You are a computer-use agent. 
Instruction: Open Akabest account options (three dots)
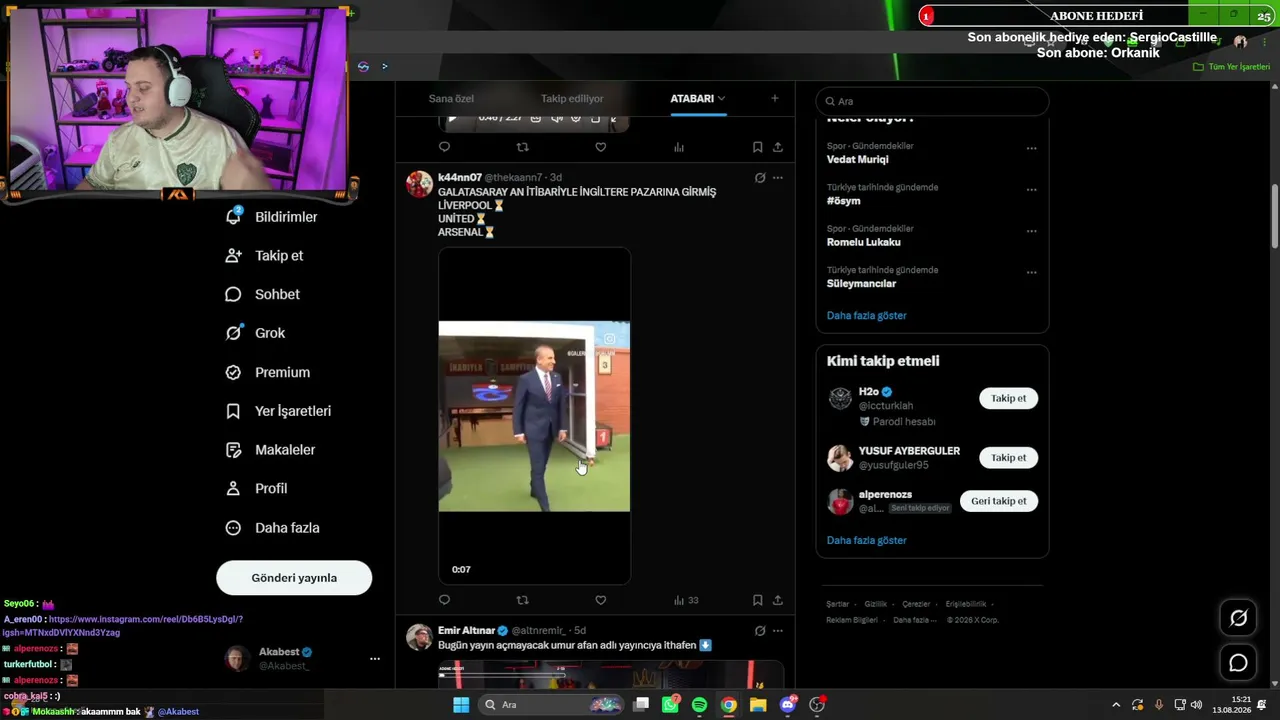click(375, 659)
